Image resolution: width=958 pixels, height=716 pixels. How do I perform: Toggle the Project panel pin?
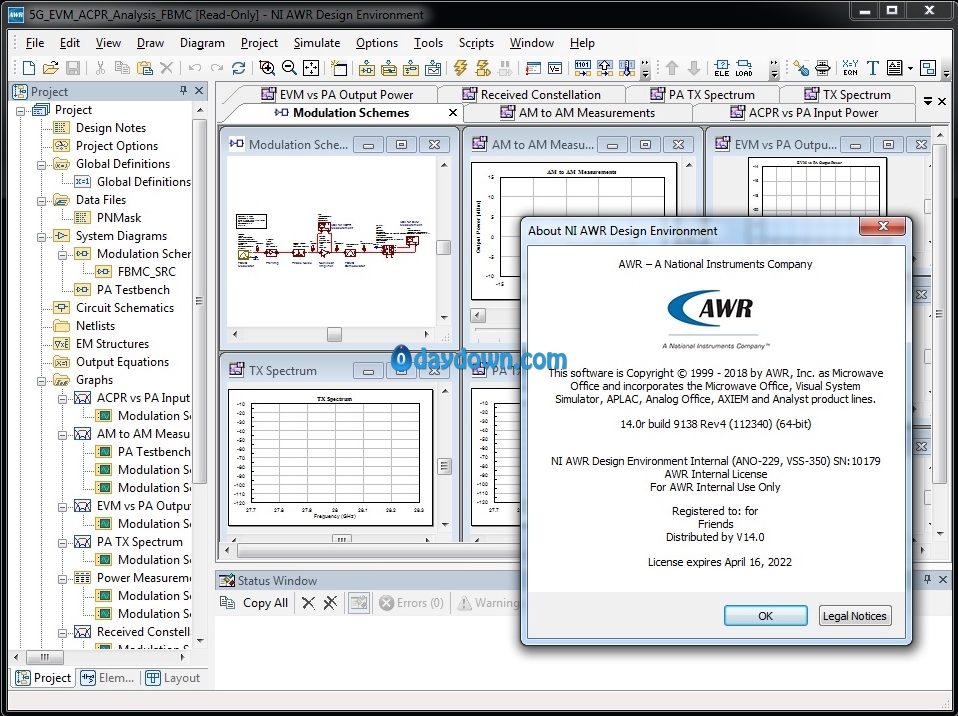click(183, 91)
